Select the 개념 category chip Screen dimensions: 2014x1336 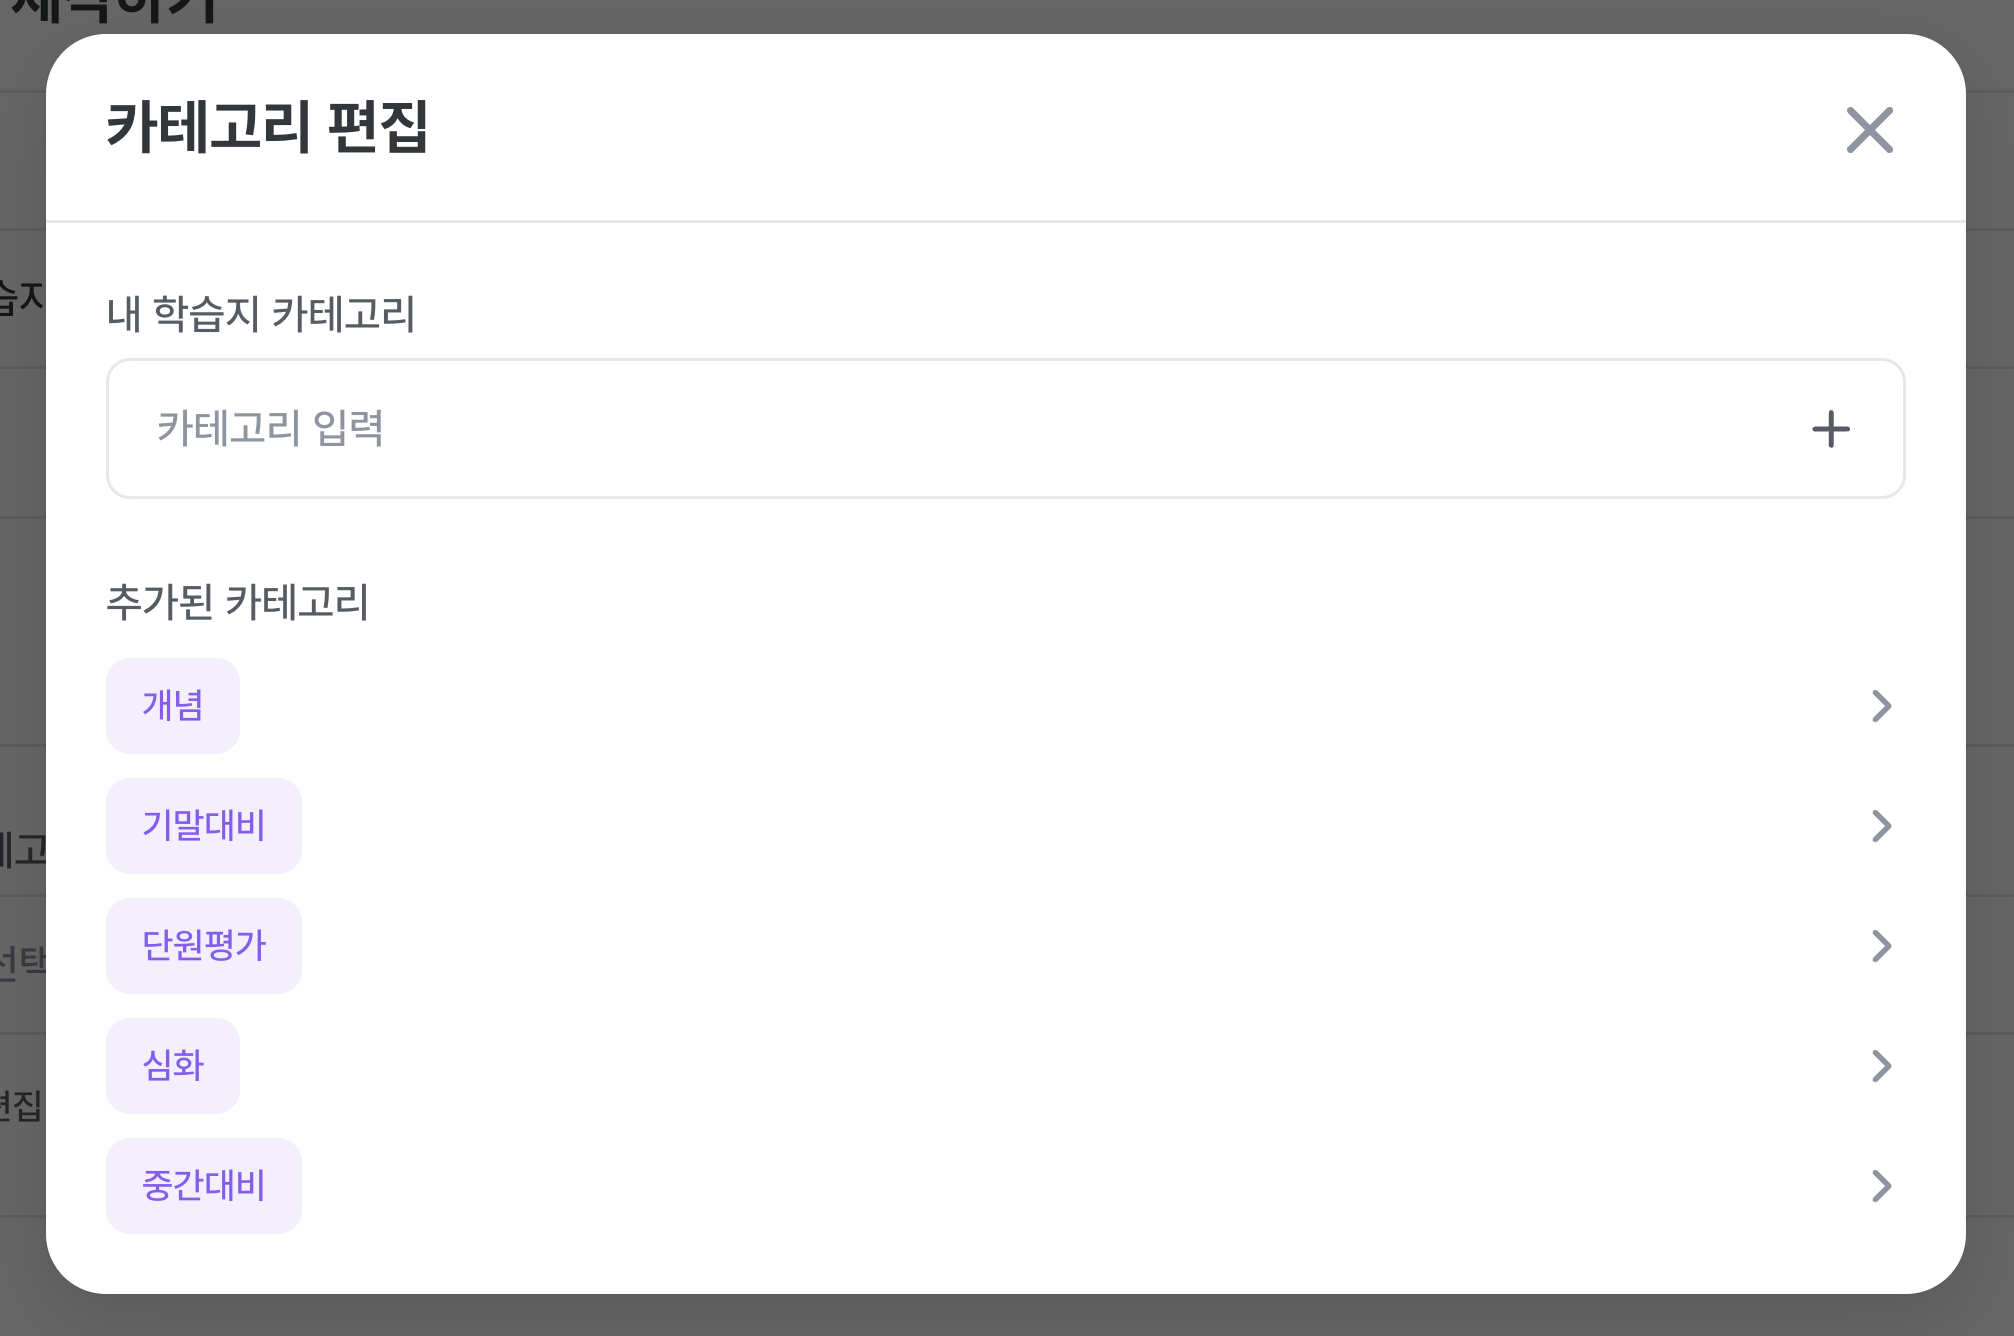[173, 706]
